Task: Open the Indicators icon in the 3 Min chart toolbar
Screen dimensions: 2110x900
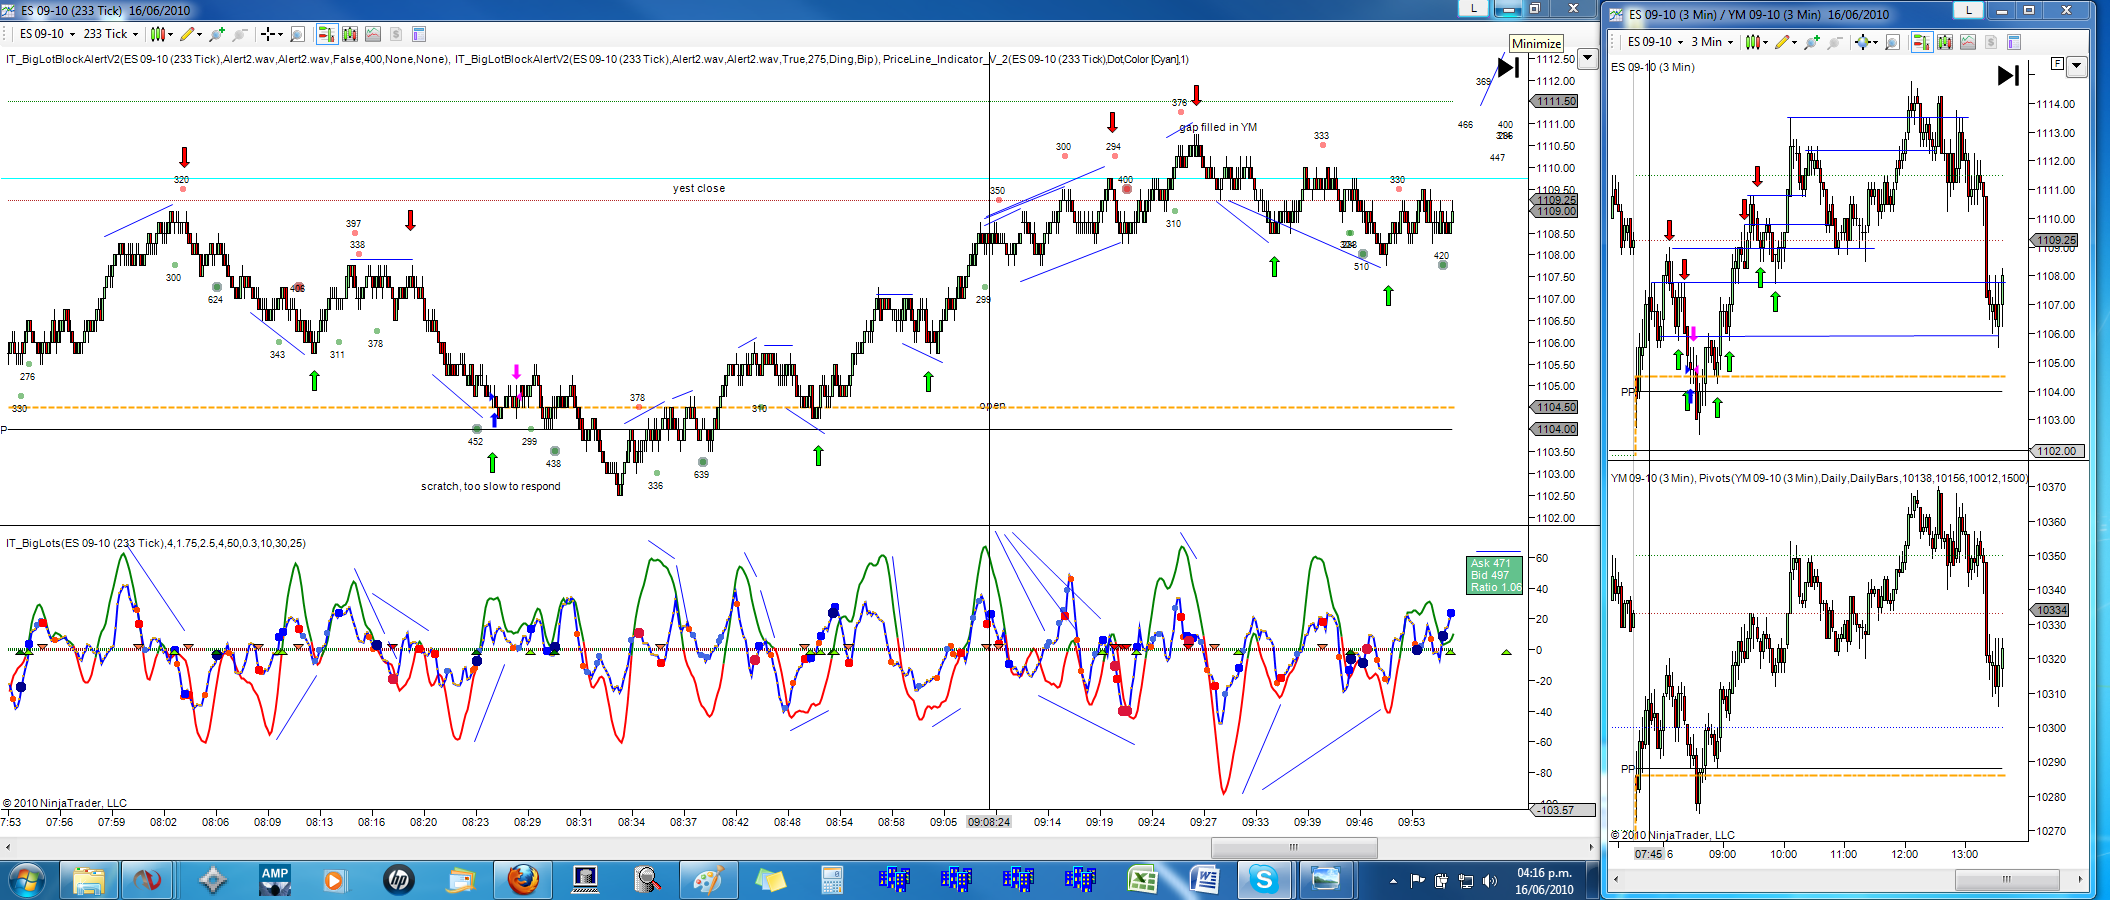Action: [x=1944, y=42]
